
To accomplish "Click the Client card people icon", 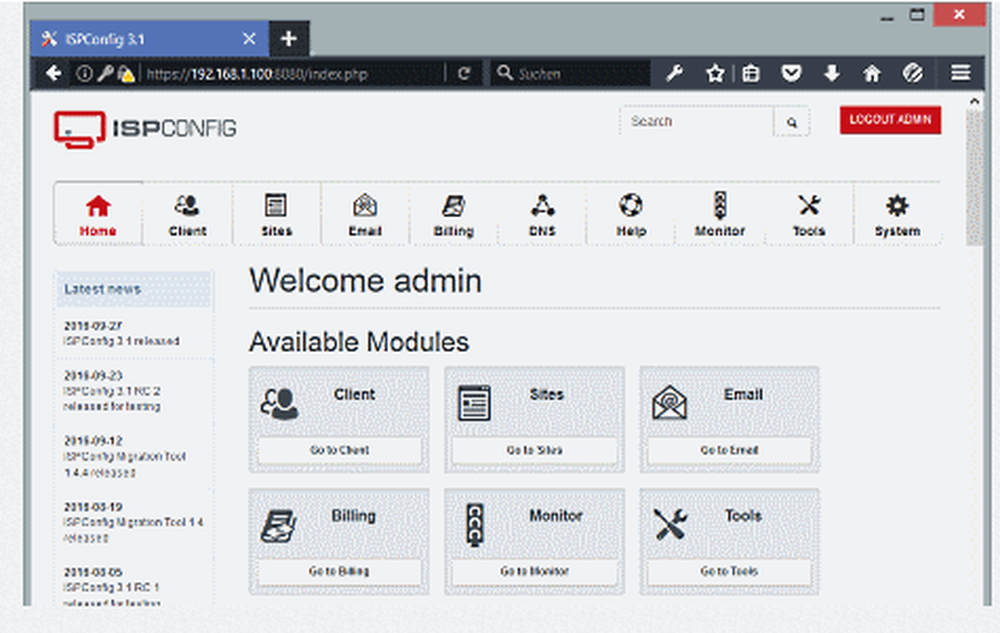I will click(x=279, y=404).
